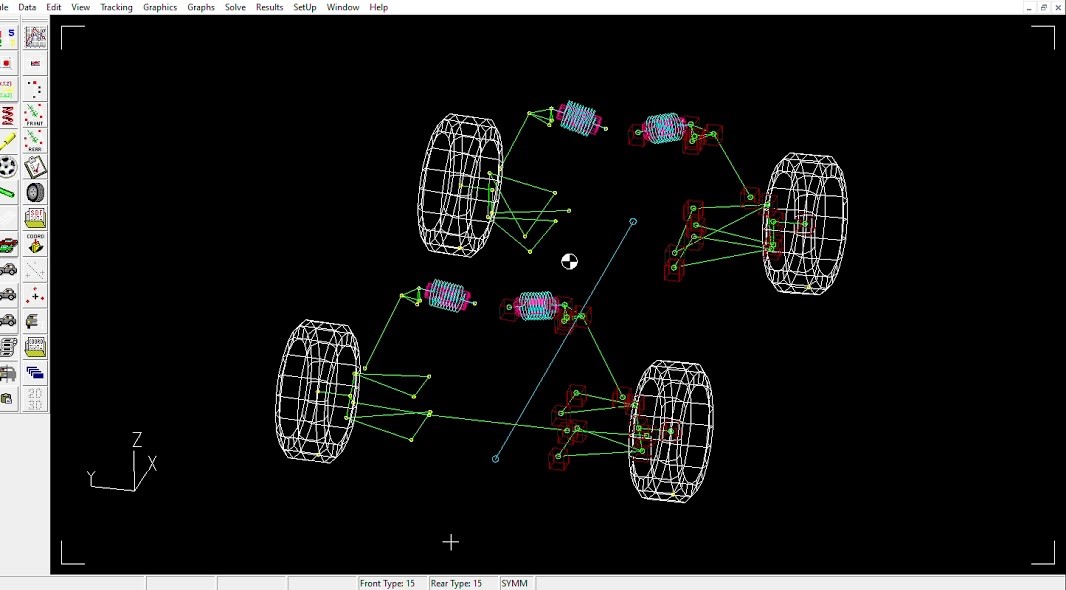Select the center of gravity marker
Screen dimensions: 1066x590
(x=570, y=261)
